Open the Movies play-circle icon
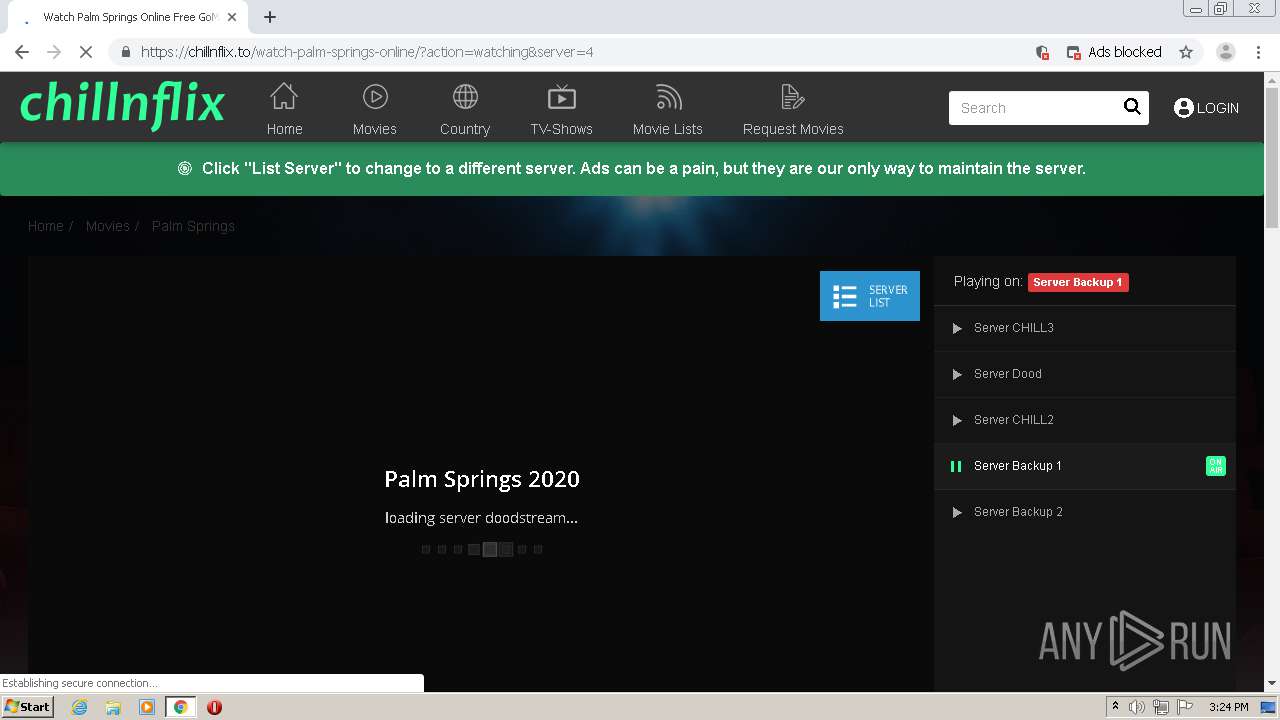Screen dimensions: 1280x720 tap(375, 97)
